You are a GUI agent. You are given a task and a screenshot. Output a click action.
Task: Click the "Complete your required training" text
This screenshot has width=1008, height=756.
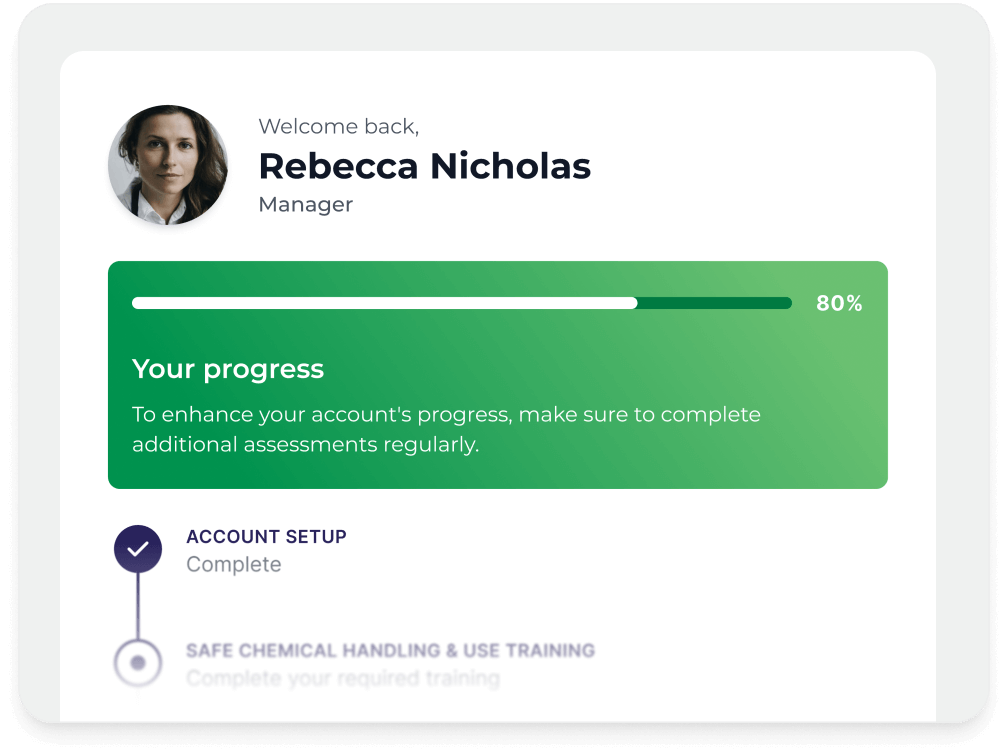point(342,679)
